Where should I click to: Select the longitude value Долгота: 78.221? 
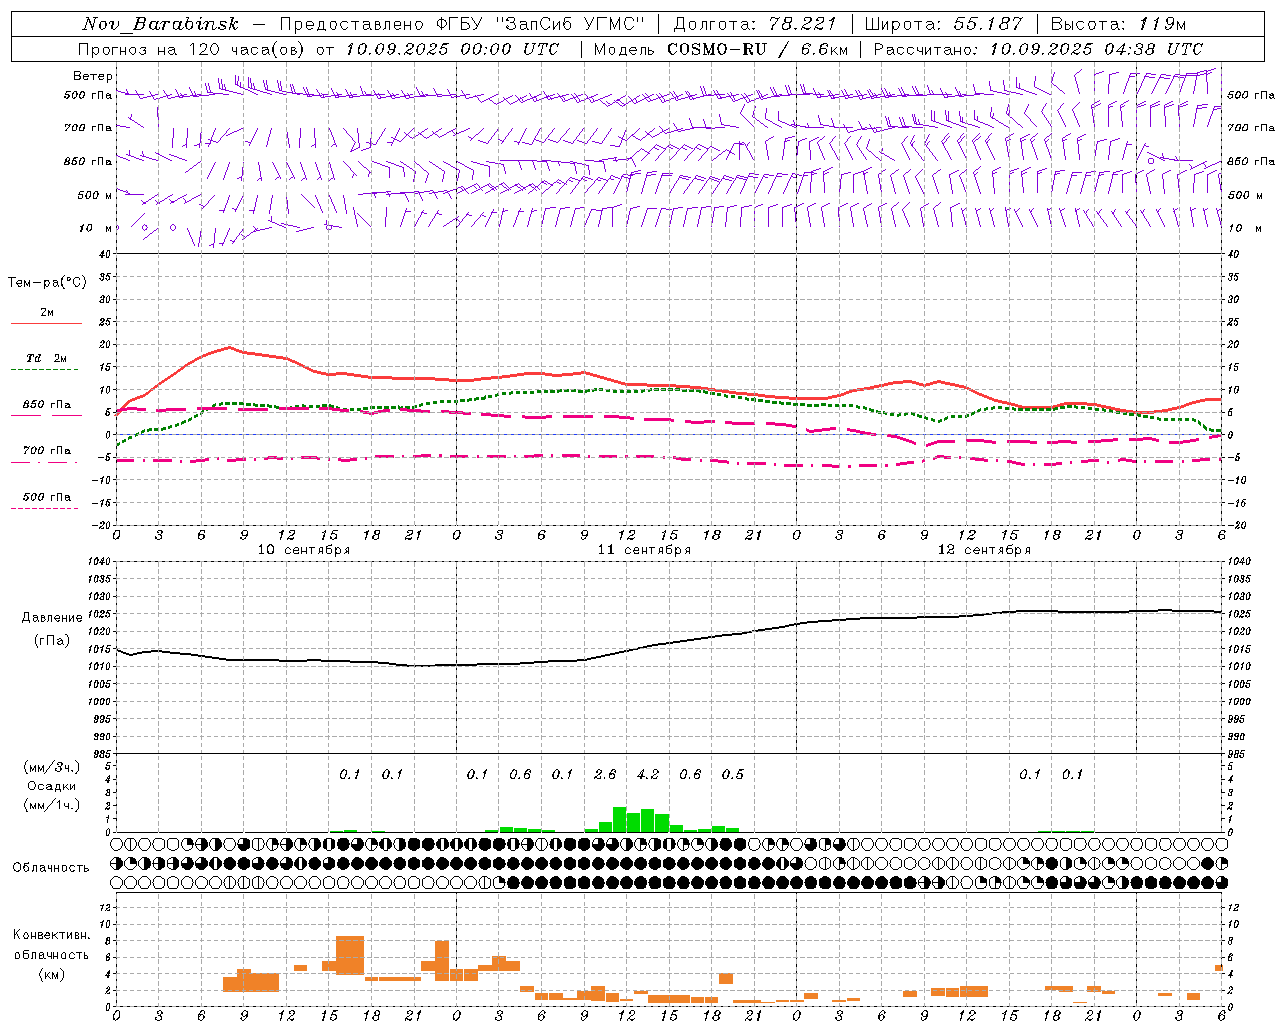coord(755,24)
